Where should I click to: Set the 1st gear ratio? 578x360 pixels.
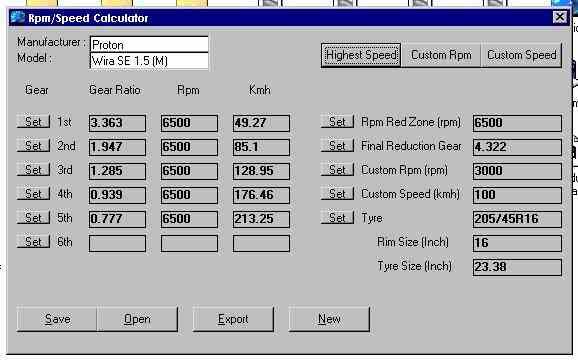click(x=33, y=122)
